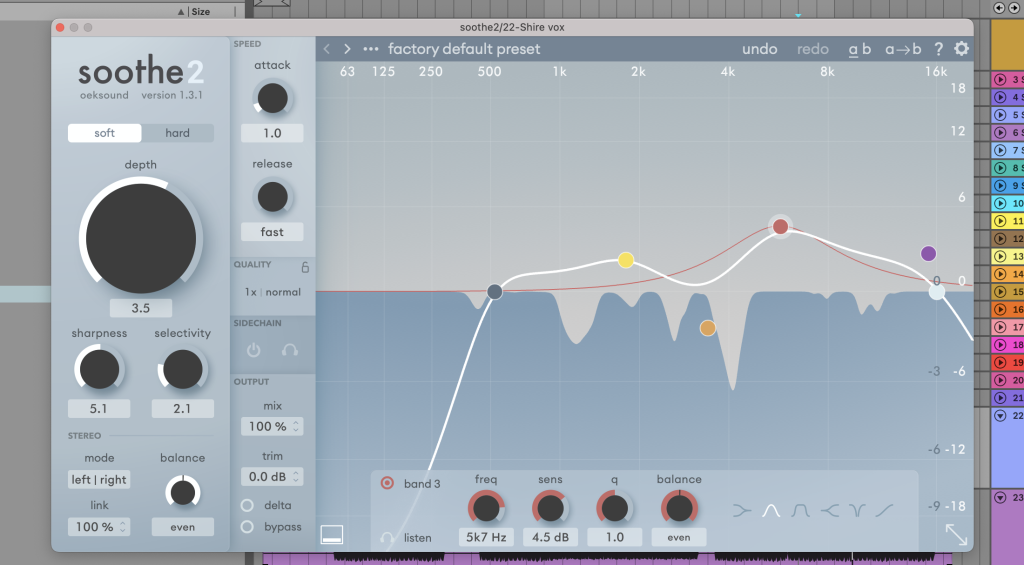
Task: Select the high shelf band shape icon
Action: pyautogui.click(x=886, y=510)
